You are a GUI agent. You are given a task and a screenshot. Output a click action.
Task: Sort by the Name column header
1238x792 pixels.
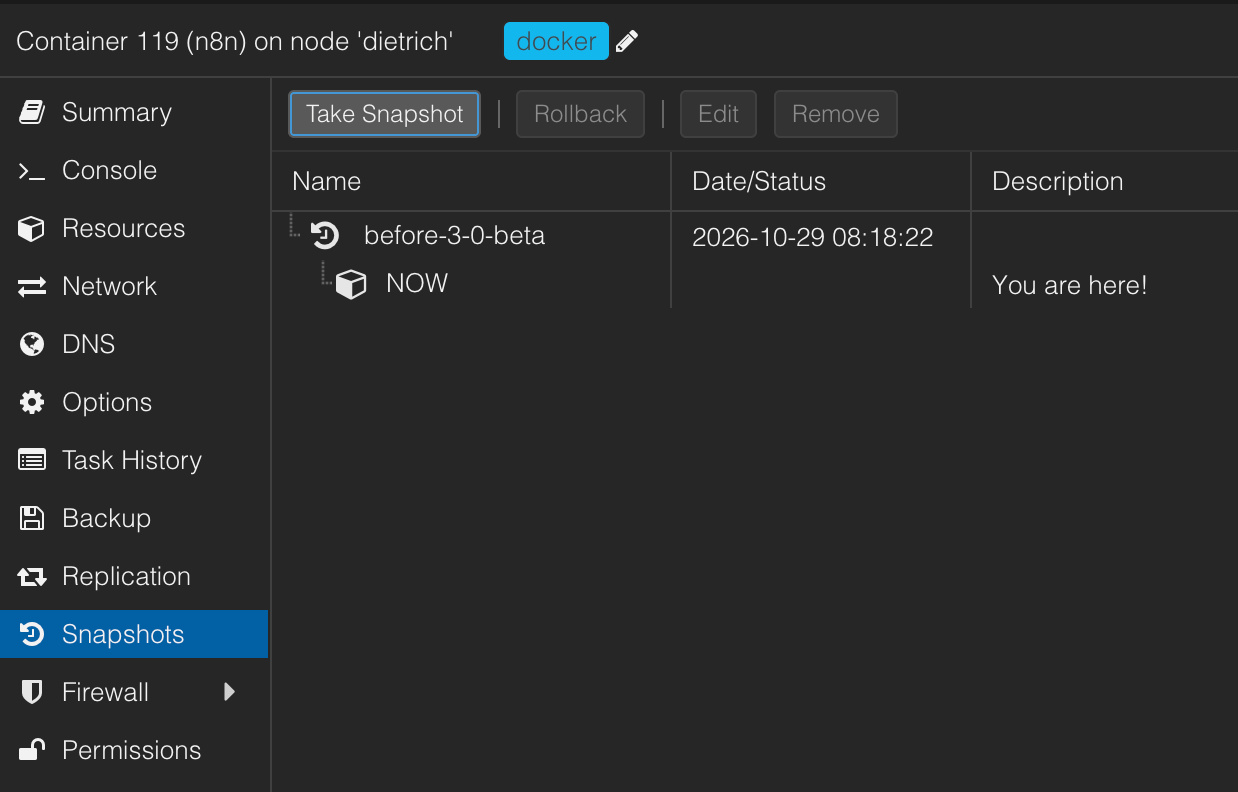click(x=471, y=181)
